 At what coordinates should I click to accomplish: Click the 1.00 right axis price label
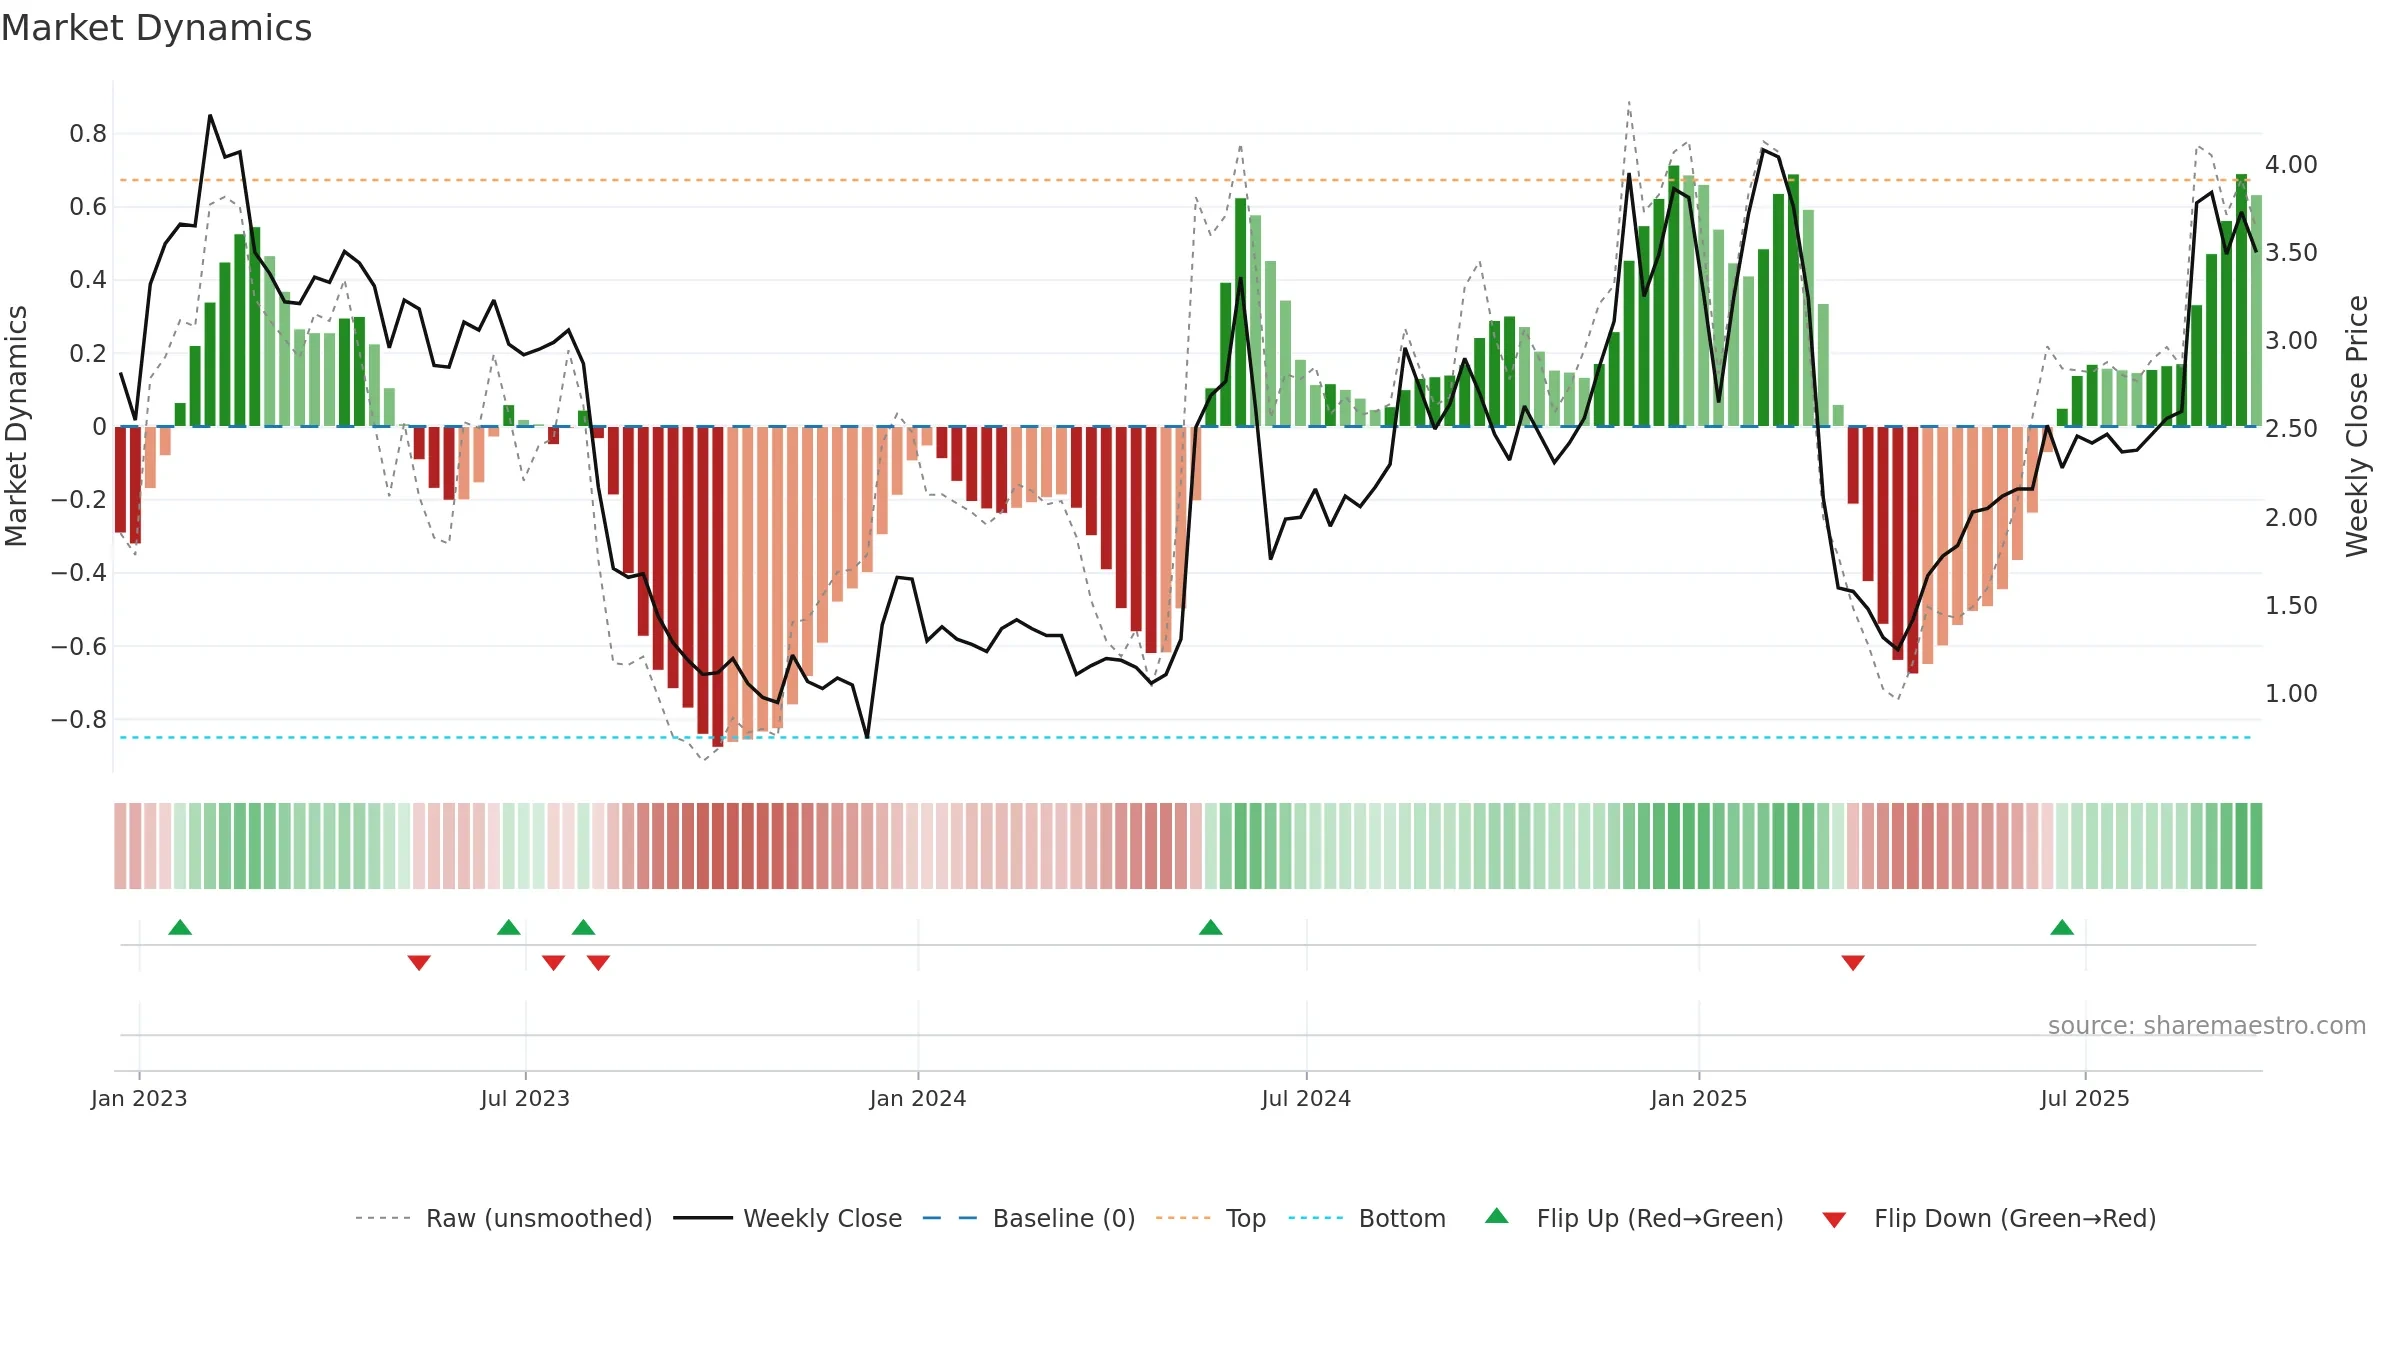pyautogui.click(x=2291, y=693)
